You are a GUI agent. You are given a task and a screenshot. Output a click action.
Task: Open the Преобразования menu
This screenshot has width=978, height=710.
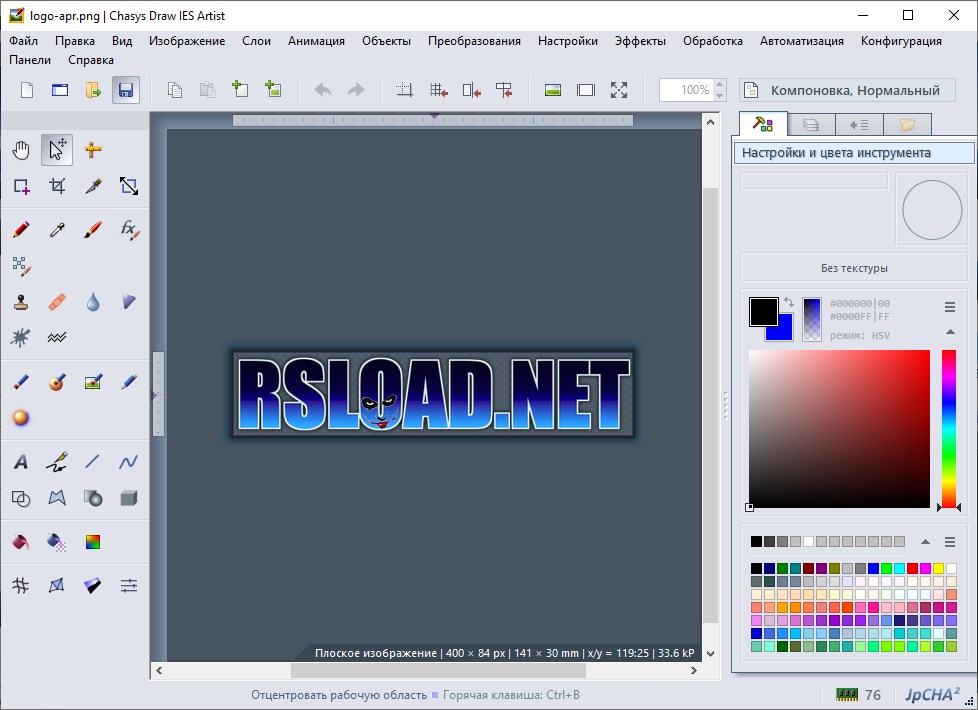pyautogui.click(x=474, y=41)
